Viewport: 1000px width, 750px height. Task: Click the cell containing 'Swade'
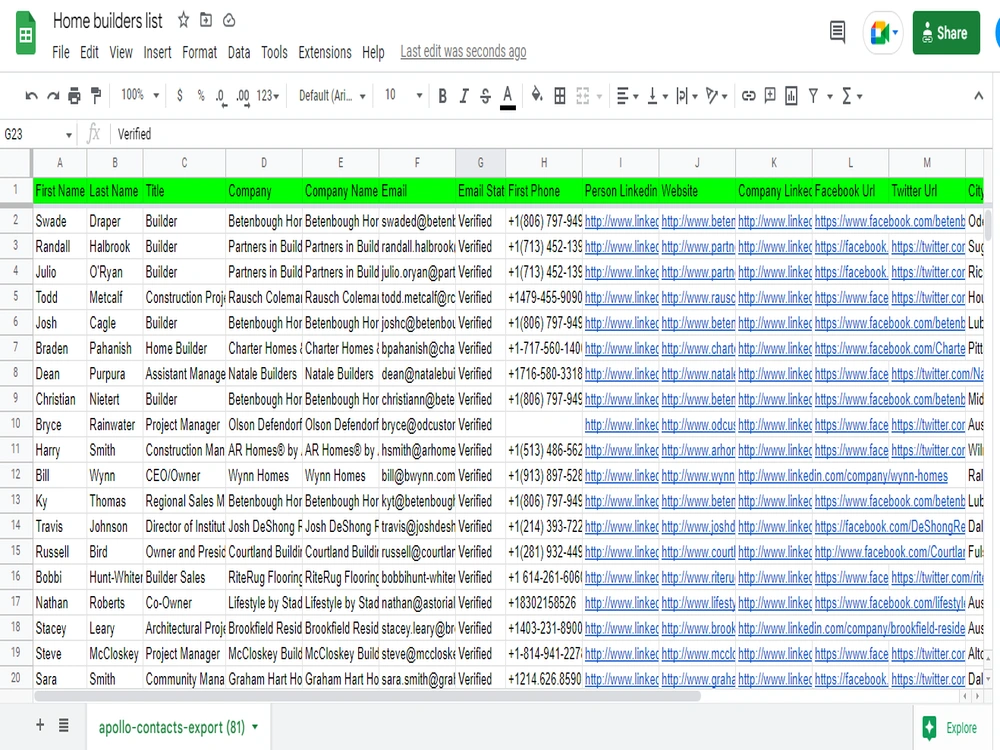(60, 221)
